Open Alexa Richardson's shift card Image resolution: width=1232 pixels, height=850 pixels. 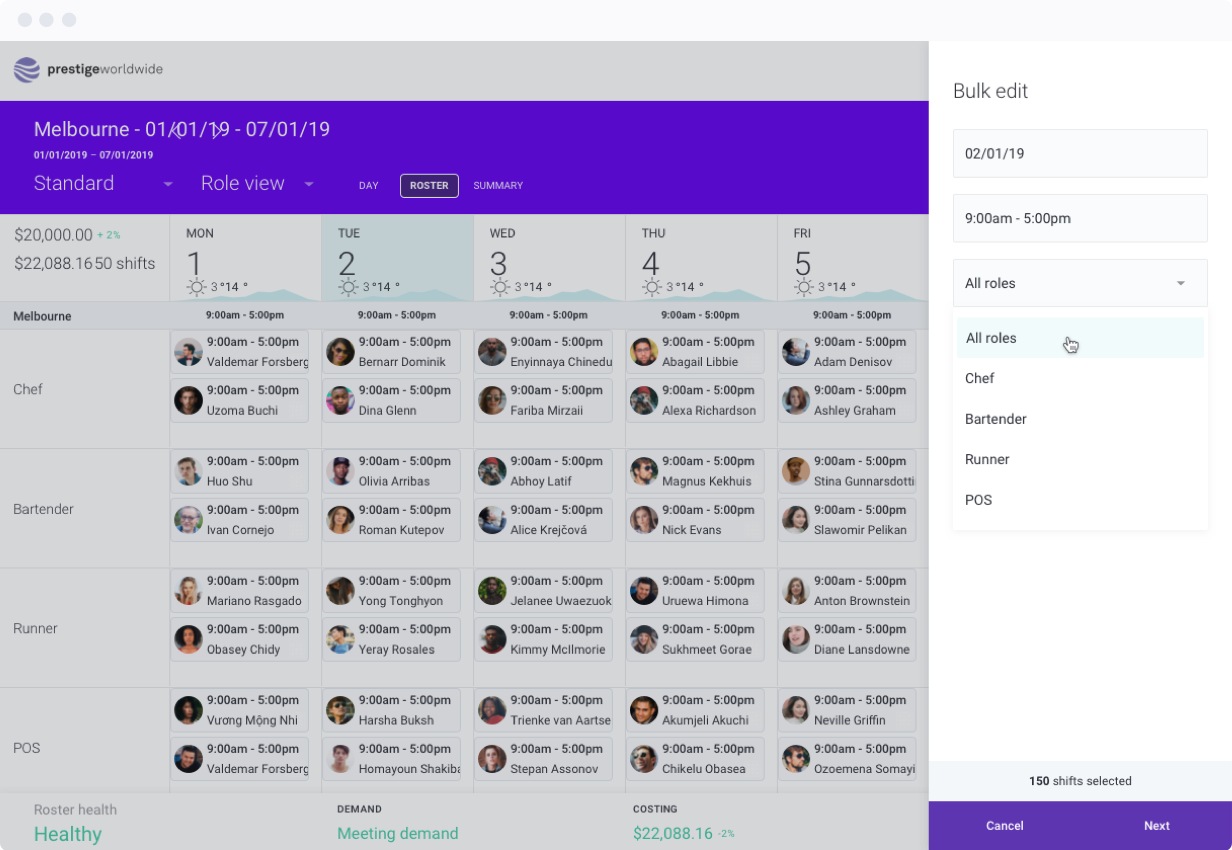pyautogui.click(x=696, y=401)
